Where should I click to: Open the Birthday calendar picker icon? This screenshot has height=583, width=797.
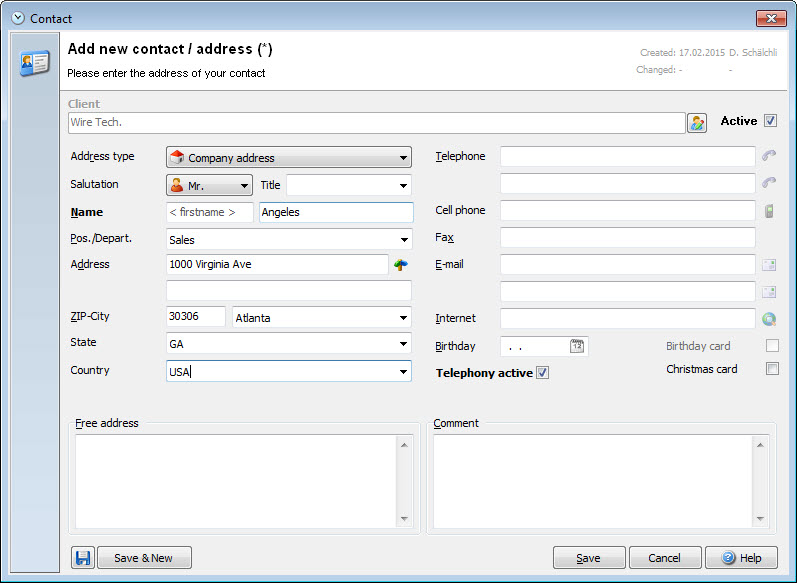click(x=577, y=346)
